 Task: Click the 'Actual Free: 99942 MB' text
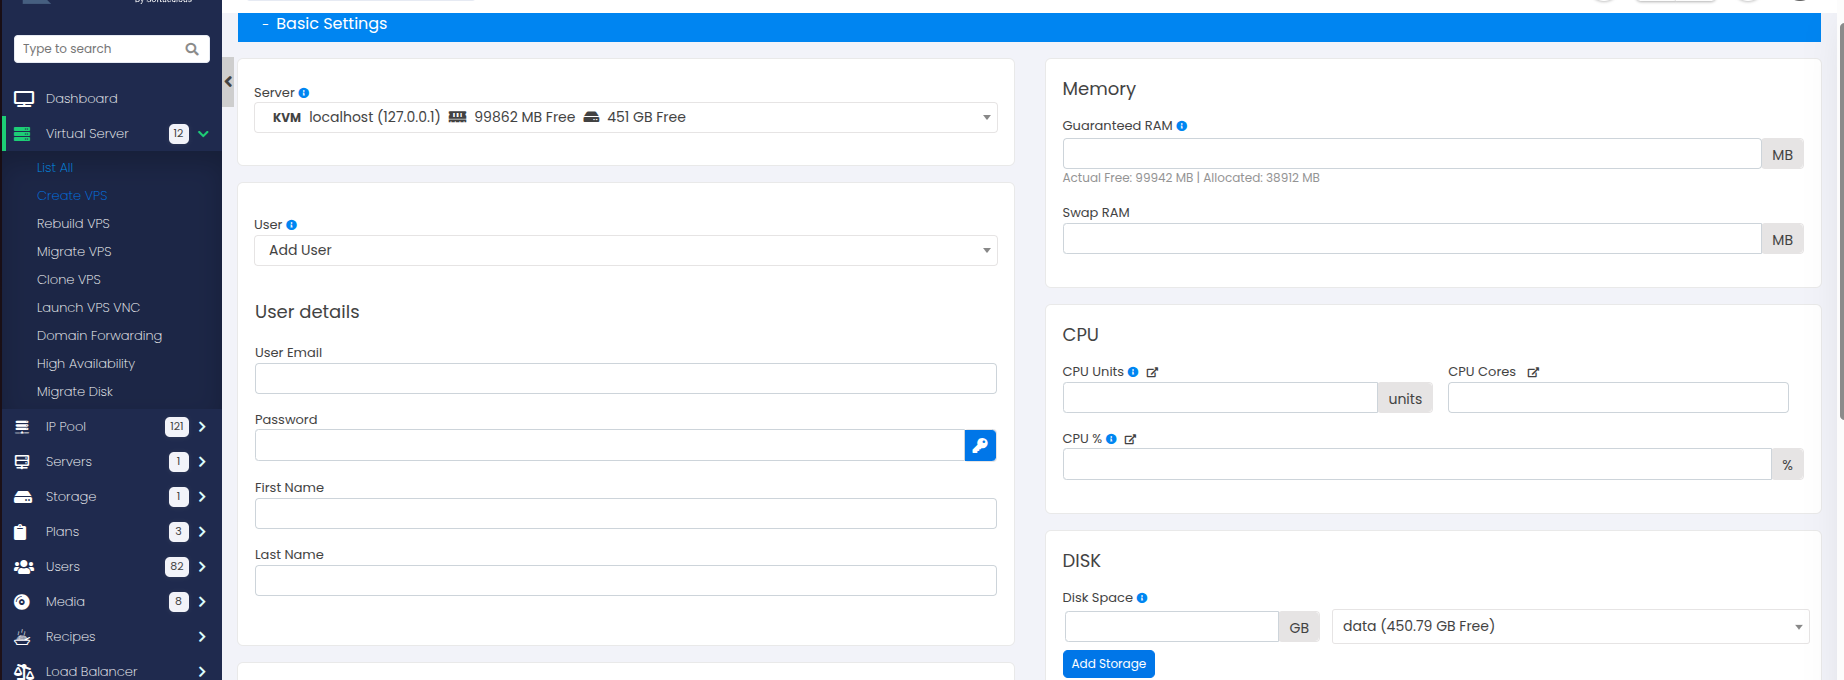1127,178
